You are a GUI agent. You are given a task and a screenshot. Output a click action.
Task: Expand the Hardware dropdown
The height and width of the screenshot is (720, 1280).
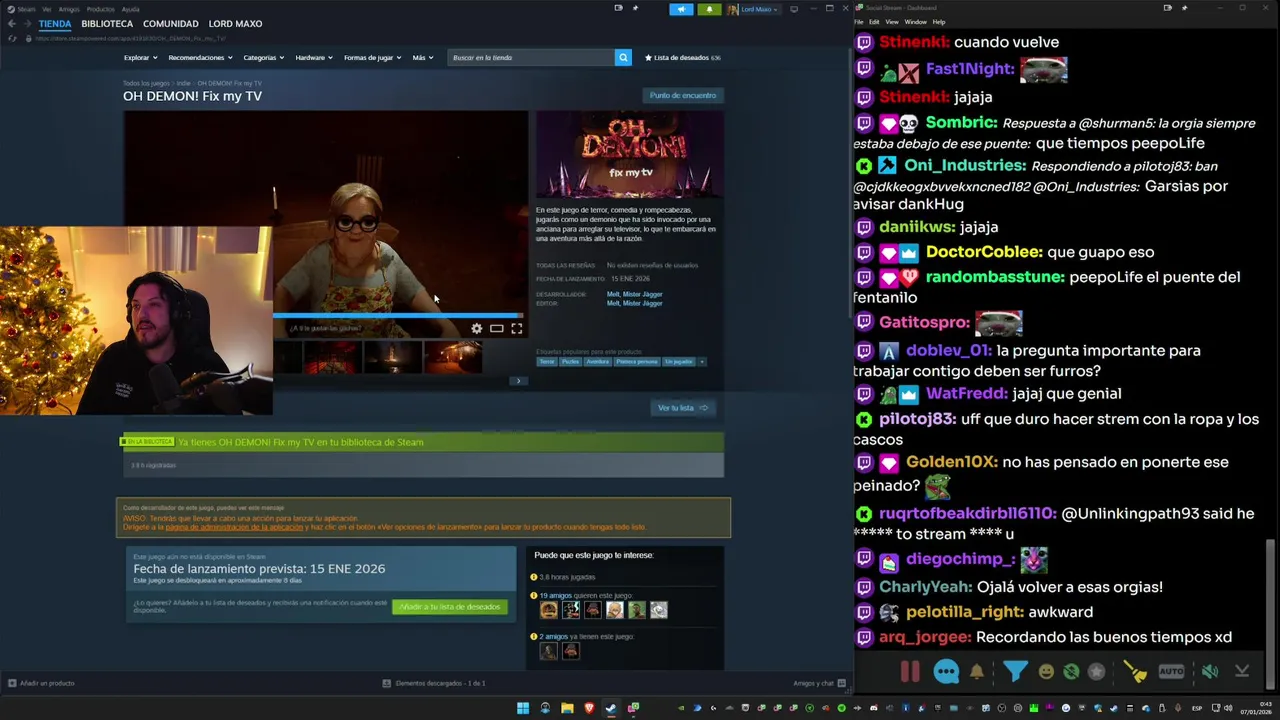pos(313,57)
